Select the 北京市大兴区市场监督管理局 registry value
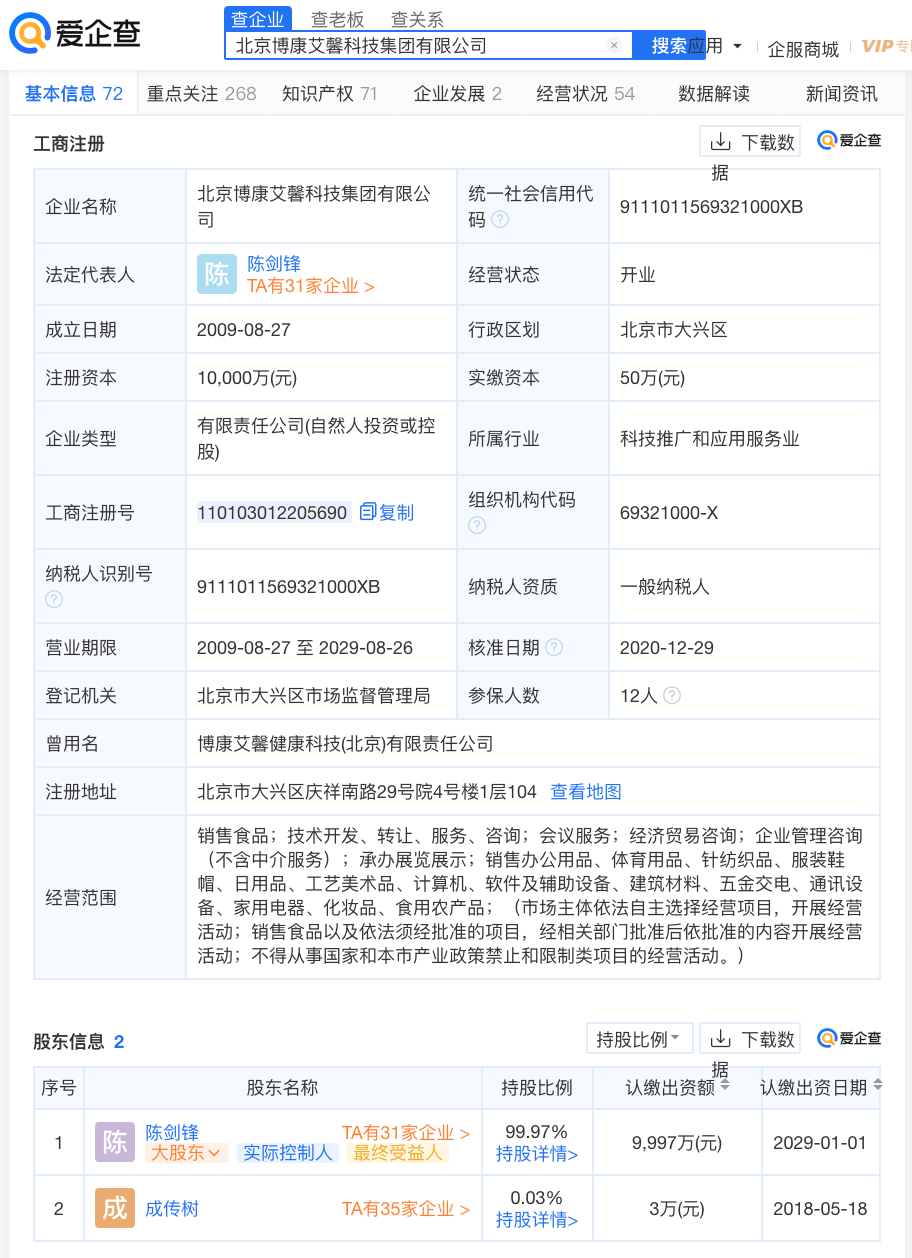The width and height of the screenshot is (912, 1258). pyautogui.click(x=314, y=696)
